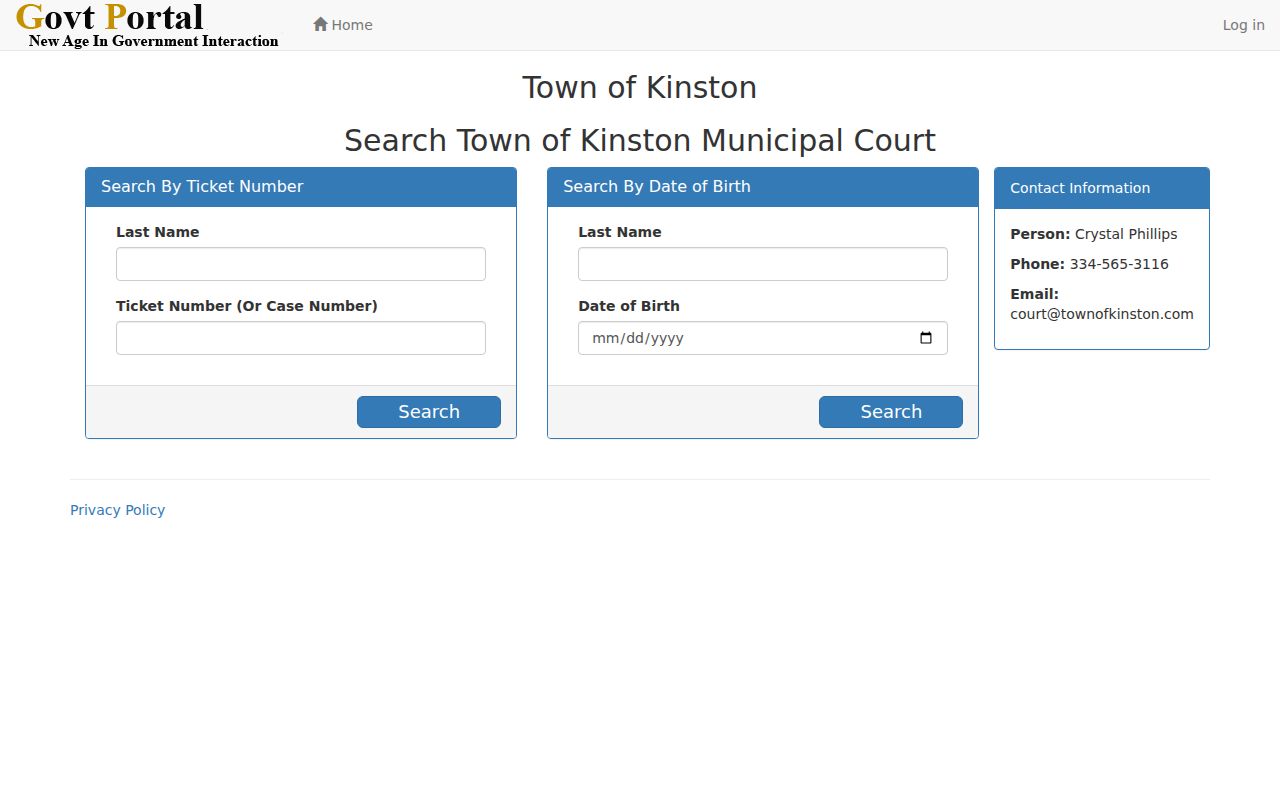
Task: Click Search button in Date of Birth panel
Action: (x=891, y=412)
